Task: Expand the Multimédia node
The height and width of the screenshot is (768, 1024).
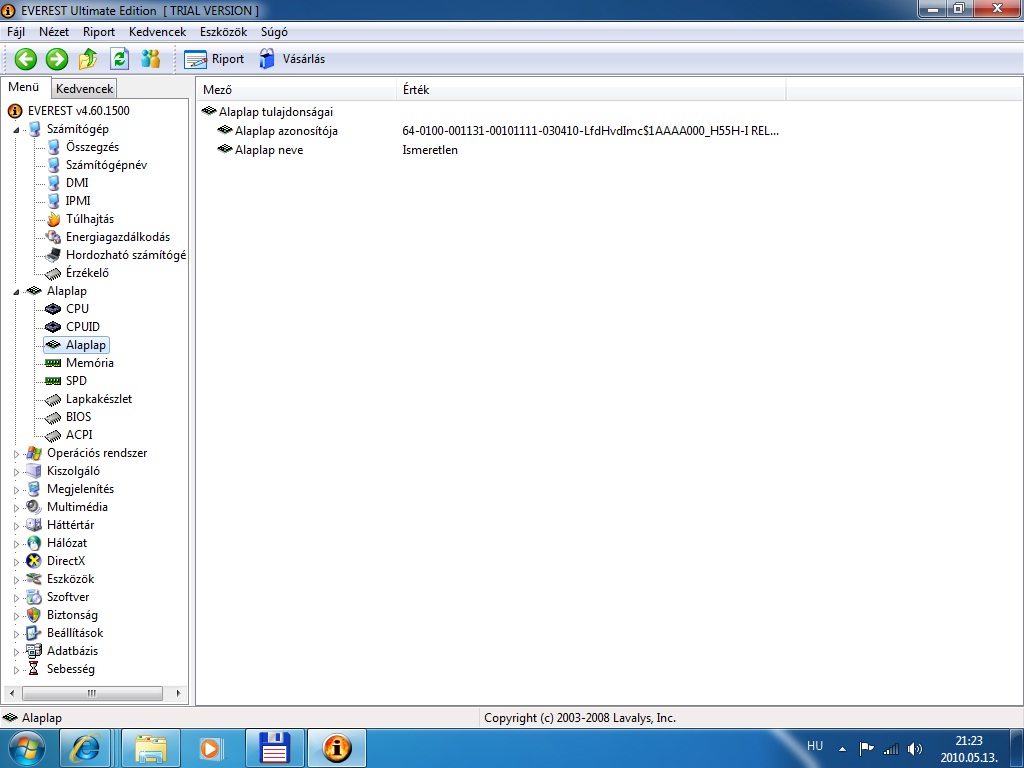Action: pos(16,507)
